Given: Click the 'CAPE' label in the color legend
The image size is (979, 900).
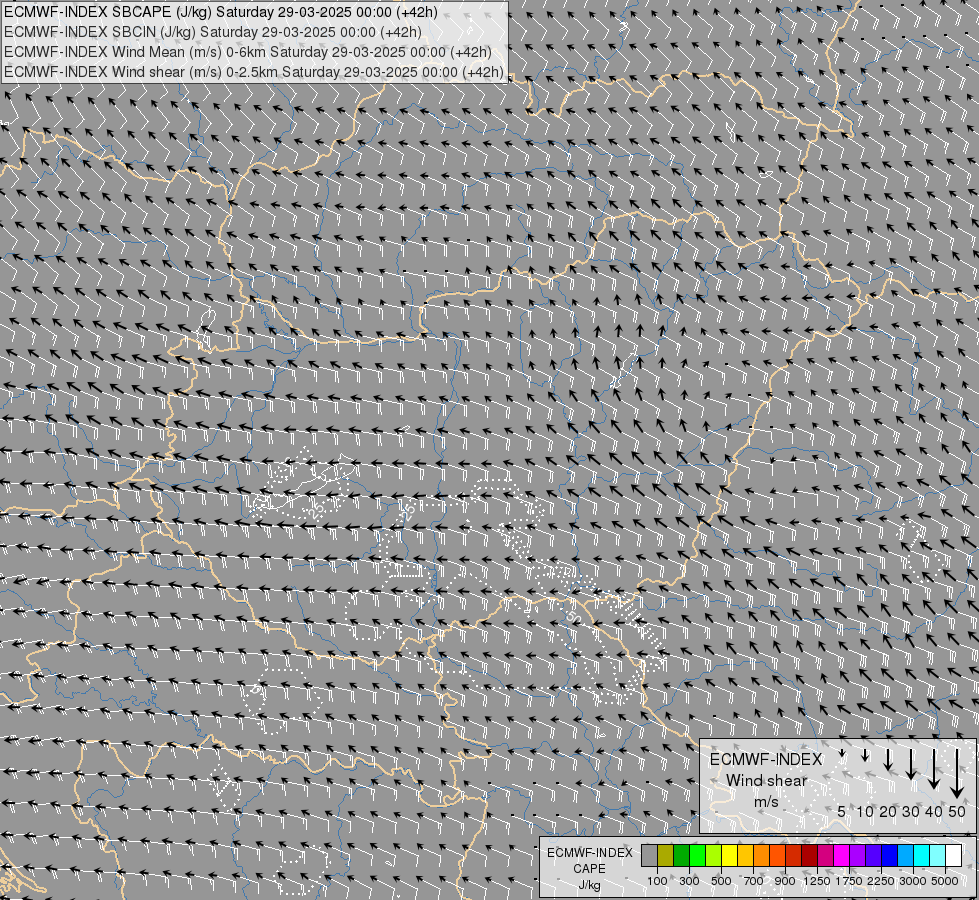Looking at the screenshot, I should point(589,869).
